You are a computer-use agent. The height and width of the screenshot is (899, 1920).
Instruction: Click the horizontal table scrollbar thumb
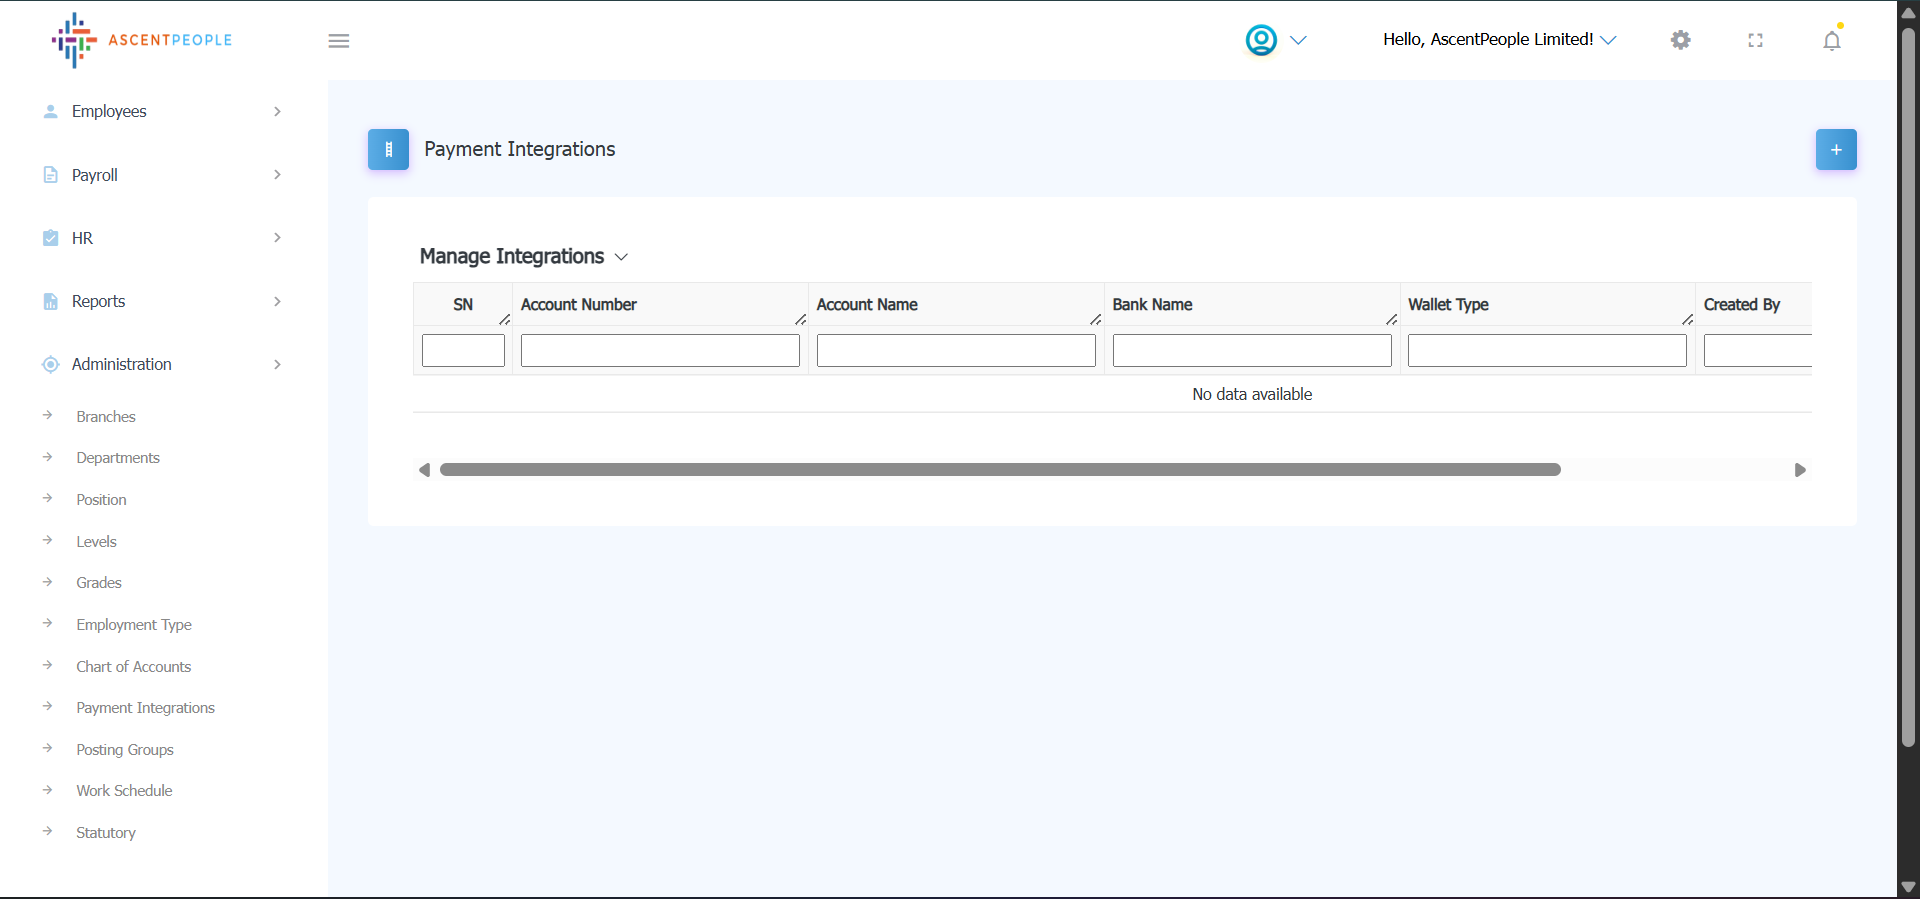[x=1000, y=470]
